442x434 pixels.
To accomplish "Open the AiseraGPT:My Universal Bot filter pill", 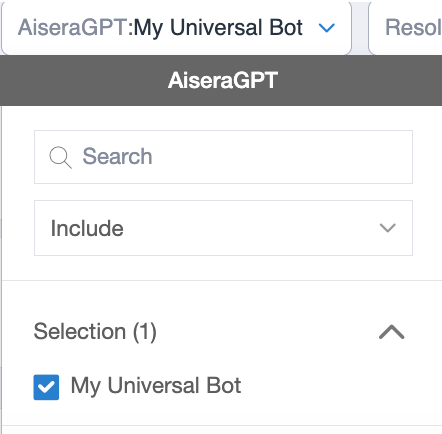I will point(176,27).
